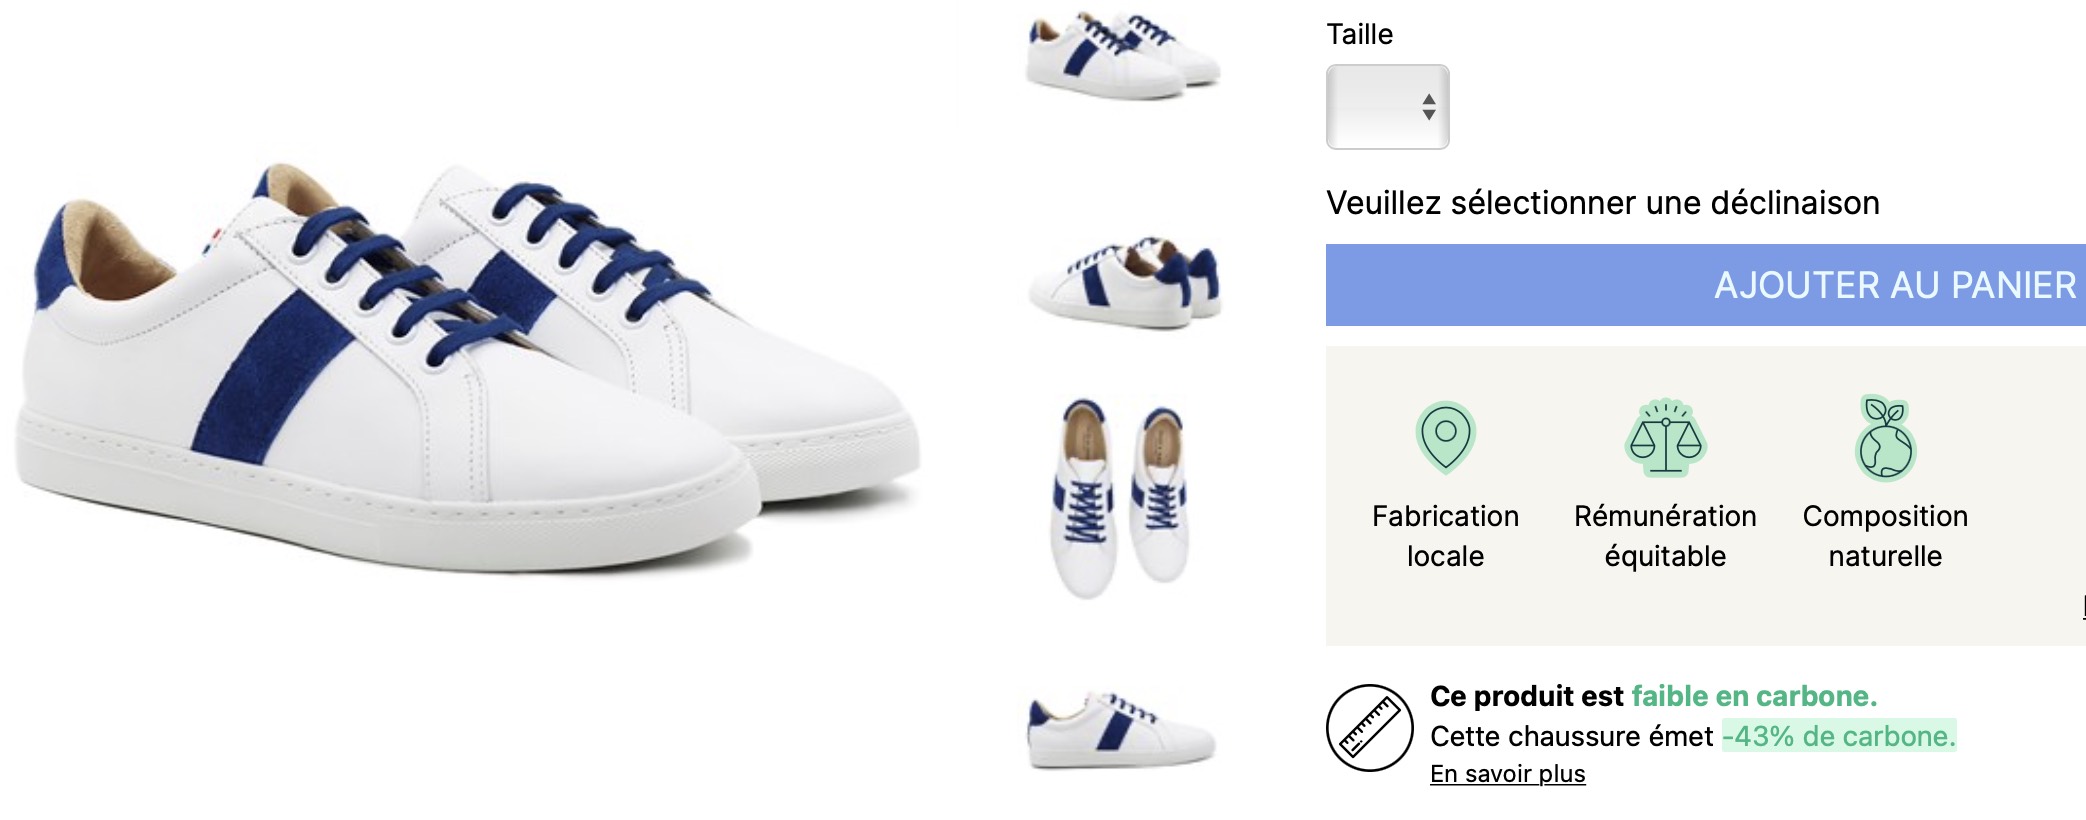The image size is (2086, 820).
Task: Open the En savoir plus link
Action: pyautogui.click(x=1507, y=774)
